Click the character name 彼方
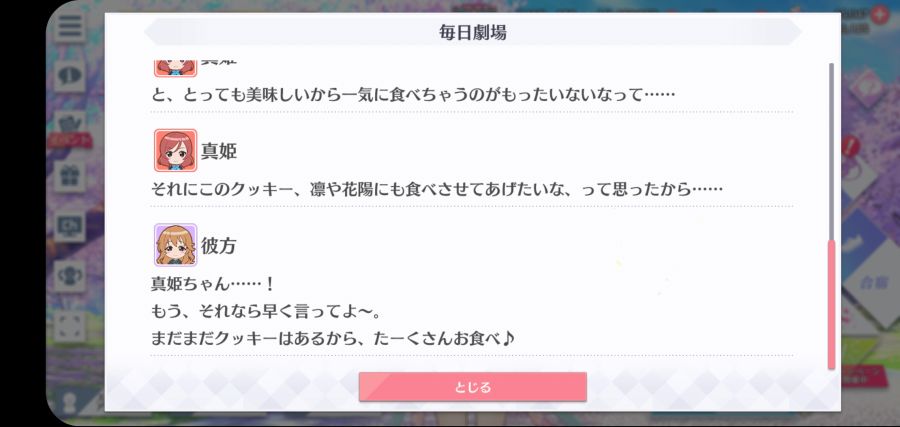 click(219, 246)
